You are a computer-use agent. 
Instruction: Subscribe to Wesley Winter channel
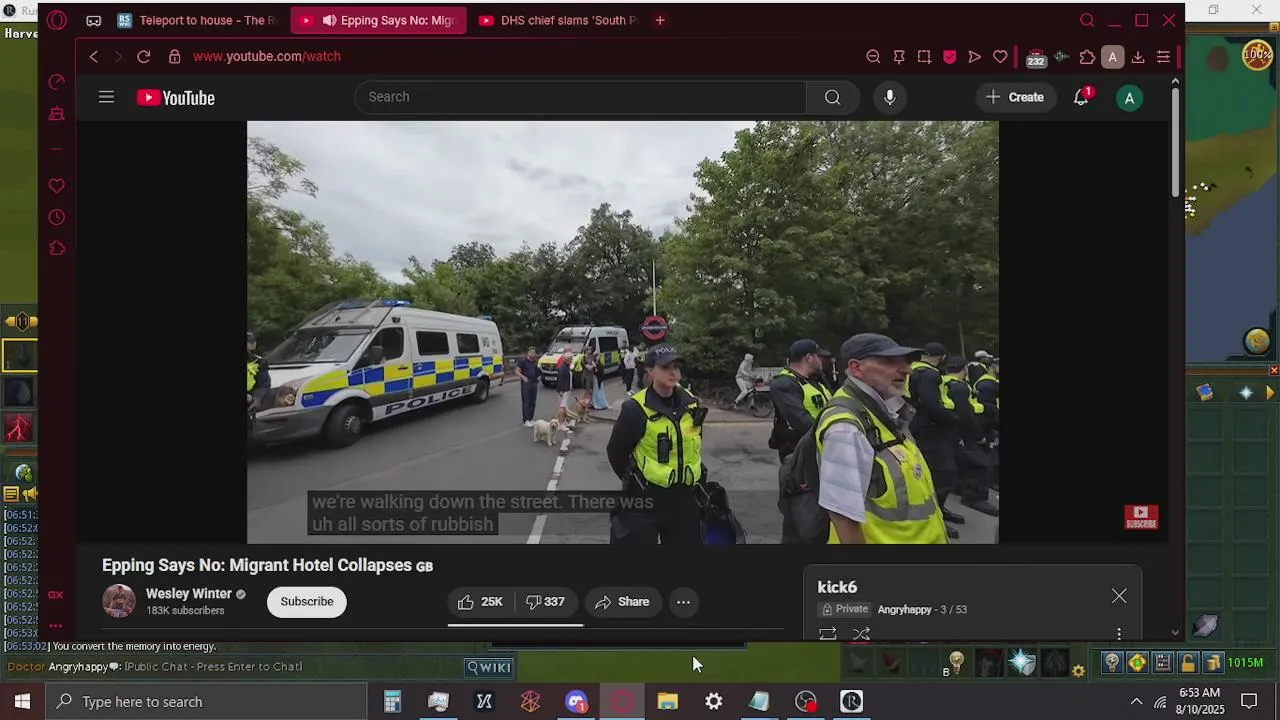(307, 602)
